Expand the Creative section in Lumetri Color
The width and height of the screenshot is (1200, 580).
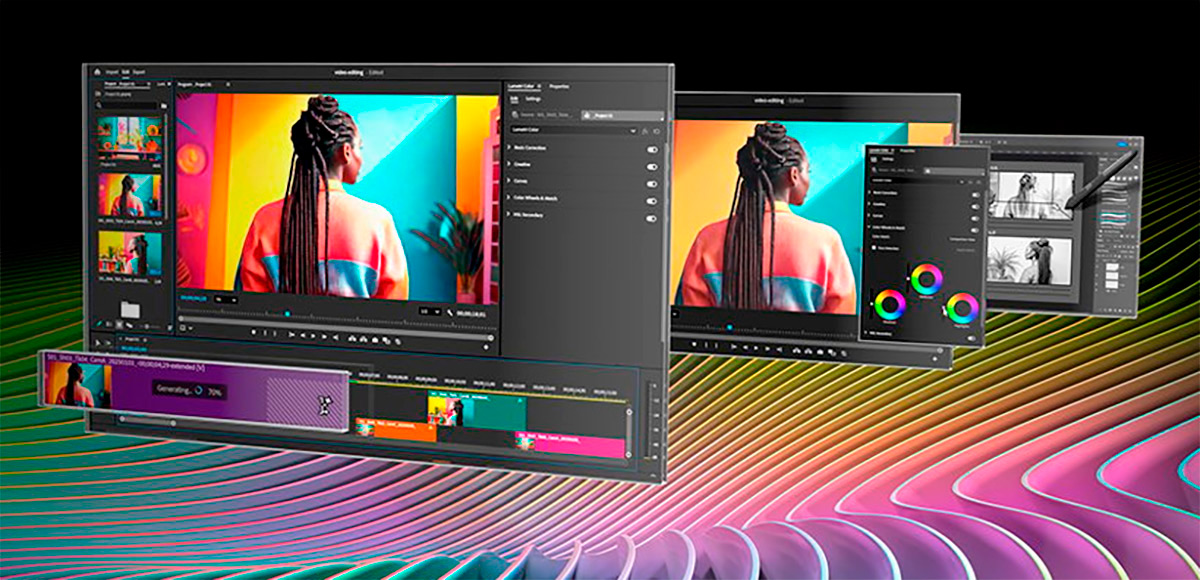pyautogui.click(x=510, y=164)
